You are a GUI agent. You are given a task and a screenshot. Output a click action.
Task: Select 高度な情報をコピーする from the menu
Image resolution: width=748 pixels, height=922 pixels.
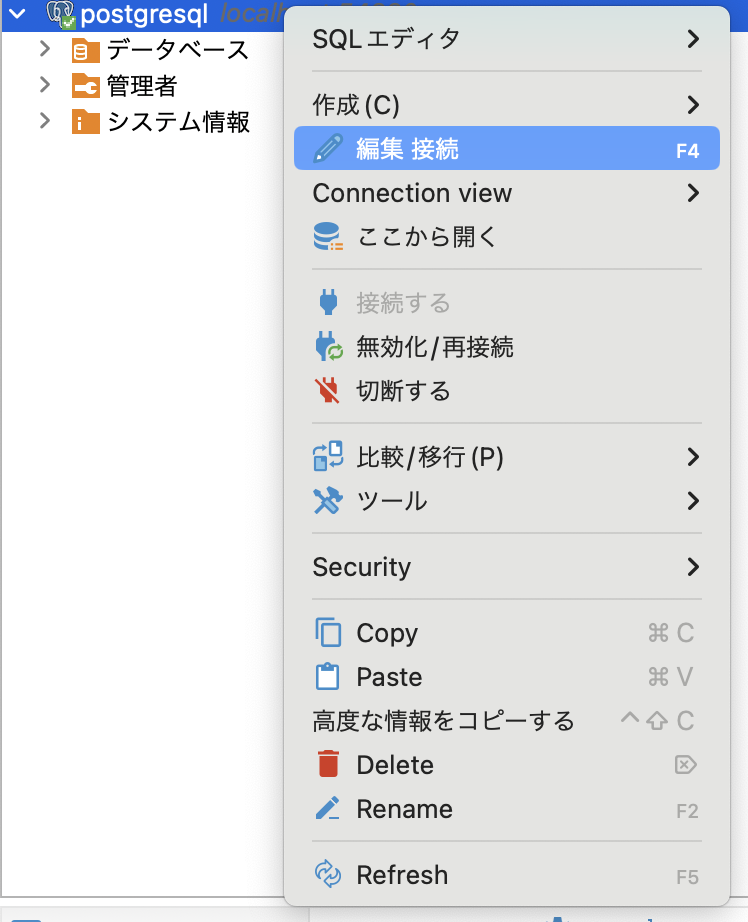440,720
